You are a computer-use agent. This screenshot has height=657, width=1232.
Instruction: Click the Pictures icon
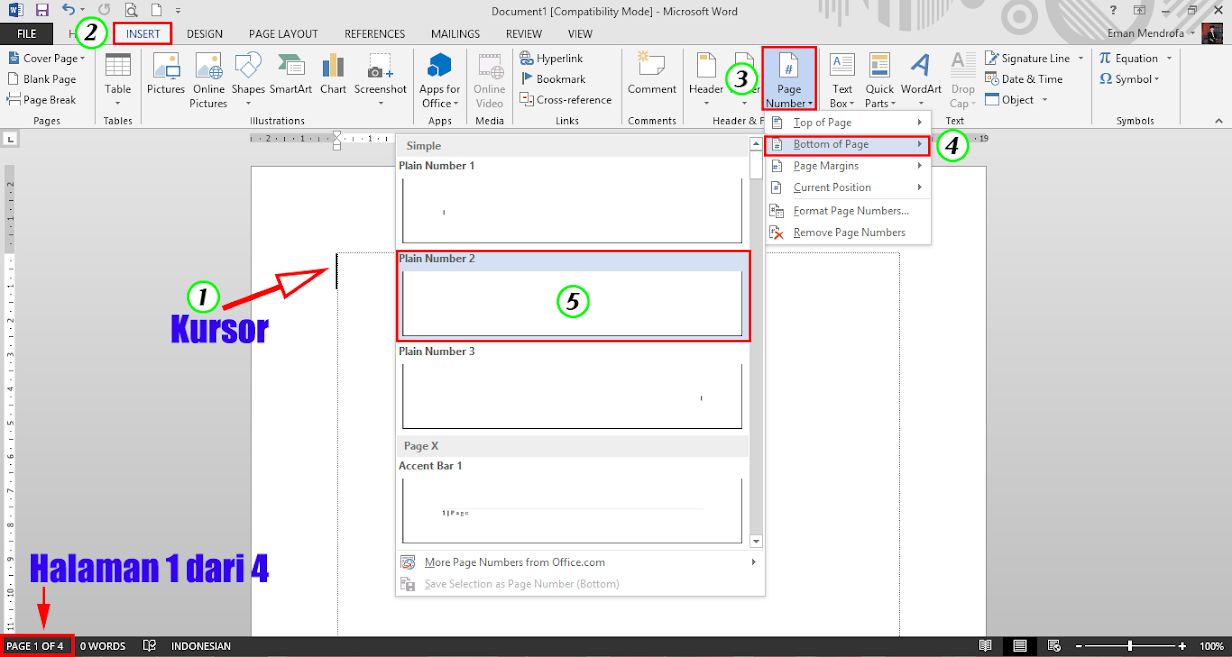166,74
